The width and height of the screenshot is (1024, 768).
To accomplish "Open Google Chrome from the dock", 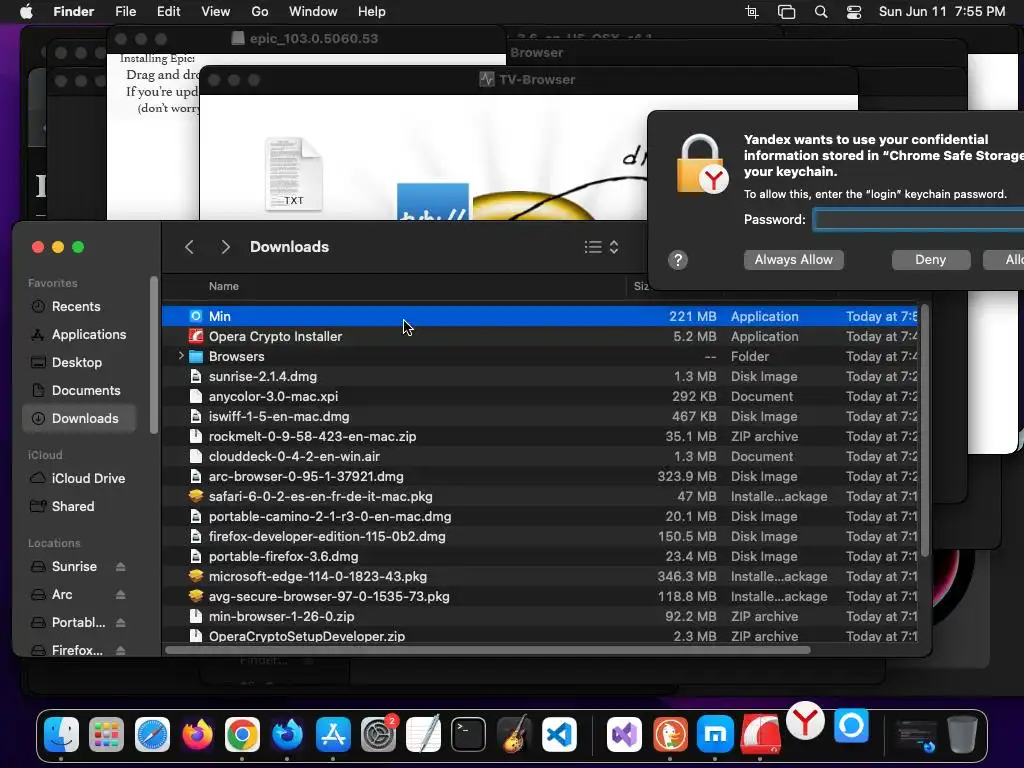I will (x=242, y=735).
